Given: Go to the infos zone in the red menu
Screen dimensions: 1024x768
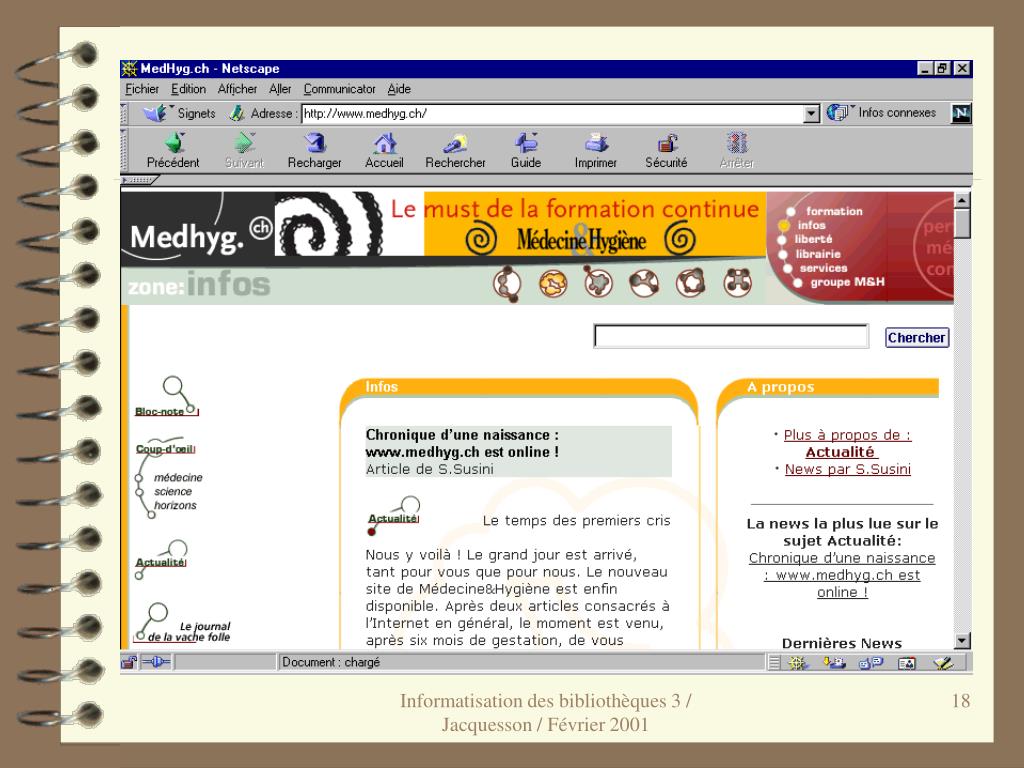Looking at the screenshot, I should [x=812, y=225].
